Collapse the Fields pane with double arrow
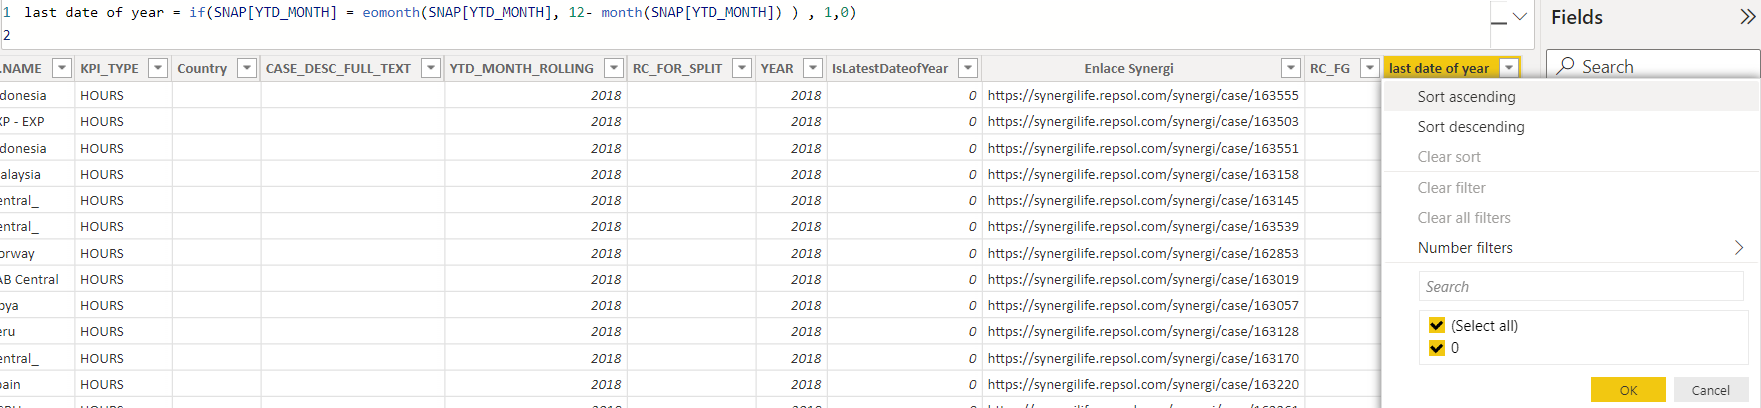Screen dimensions: 1761x408 pyautogui.click(x=1747, y=16)
